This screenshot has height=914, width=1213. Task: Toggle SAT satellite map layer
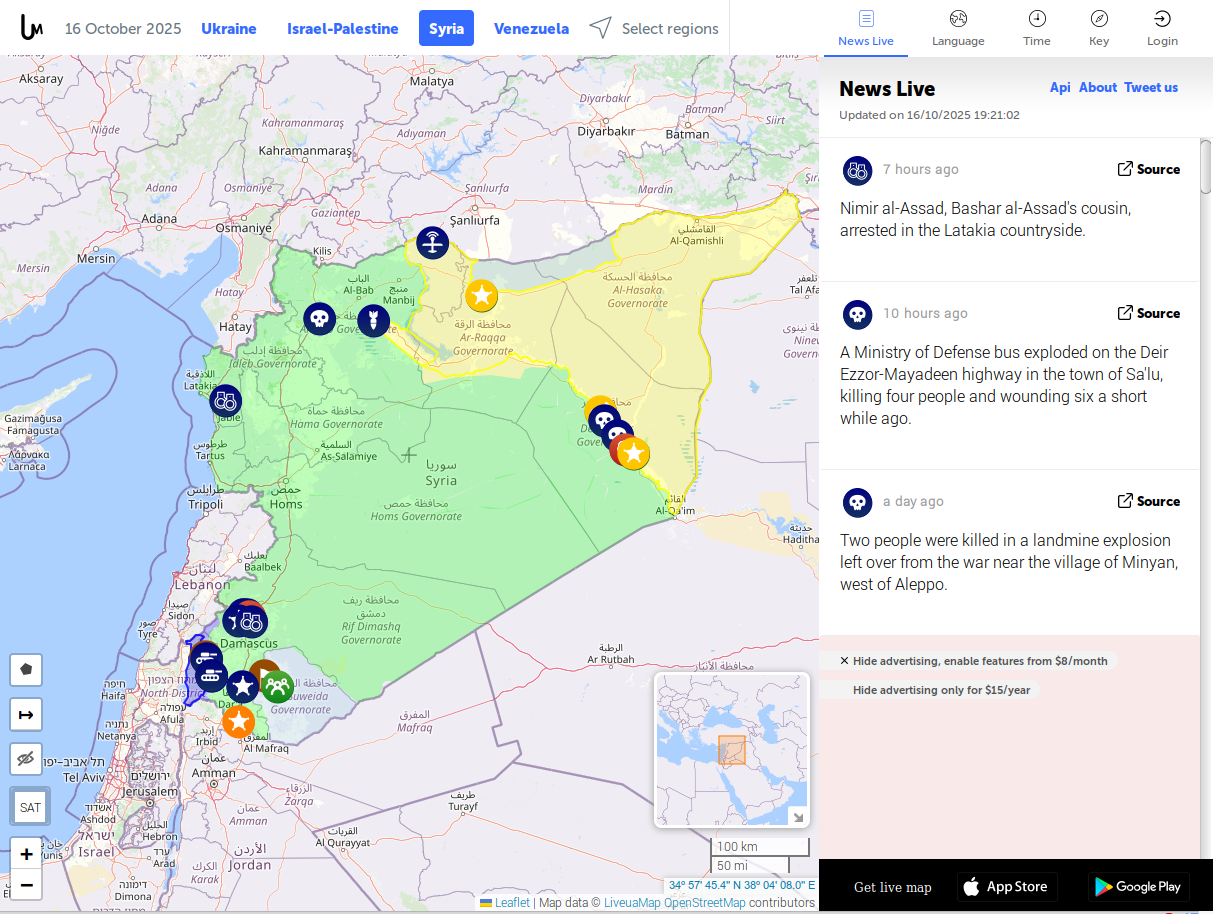coord(30,807)
